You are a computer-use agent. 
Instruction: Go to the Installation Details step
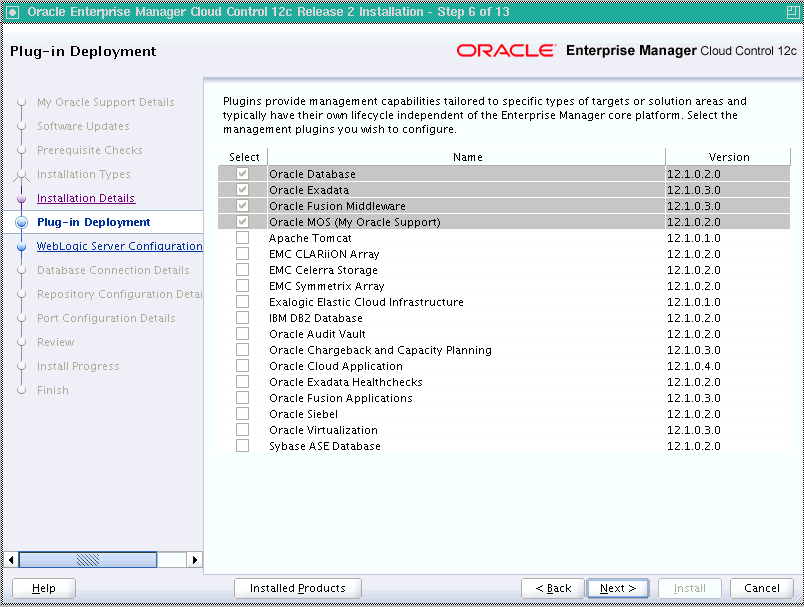pyautogui.click(x=86, y=198)
